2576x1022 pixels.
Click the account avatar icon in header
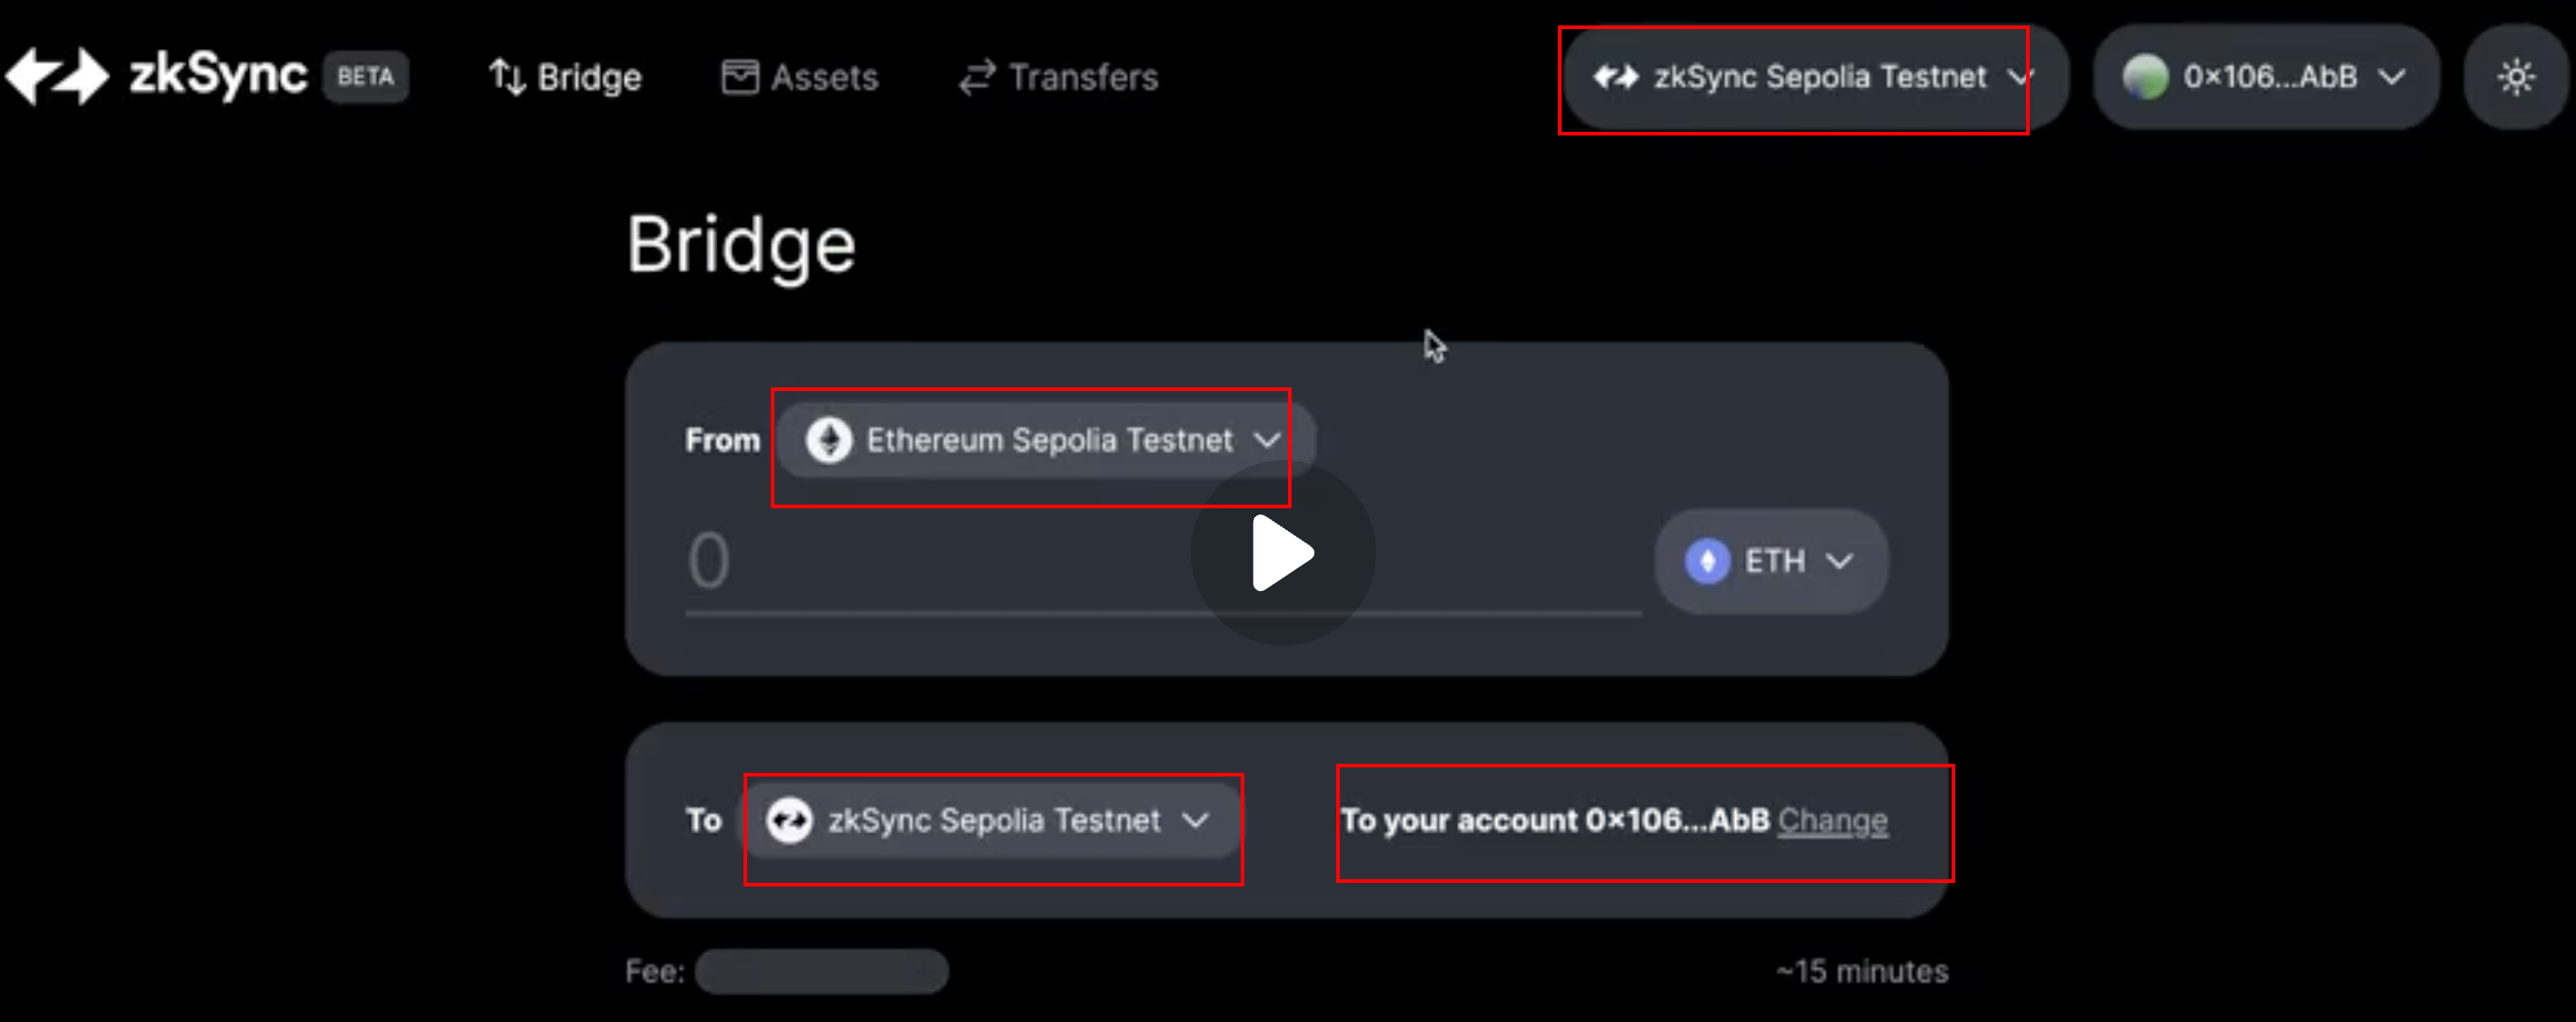2145,77
